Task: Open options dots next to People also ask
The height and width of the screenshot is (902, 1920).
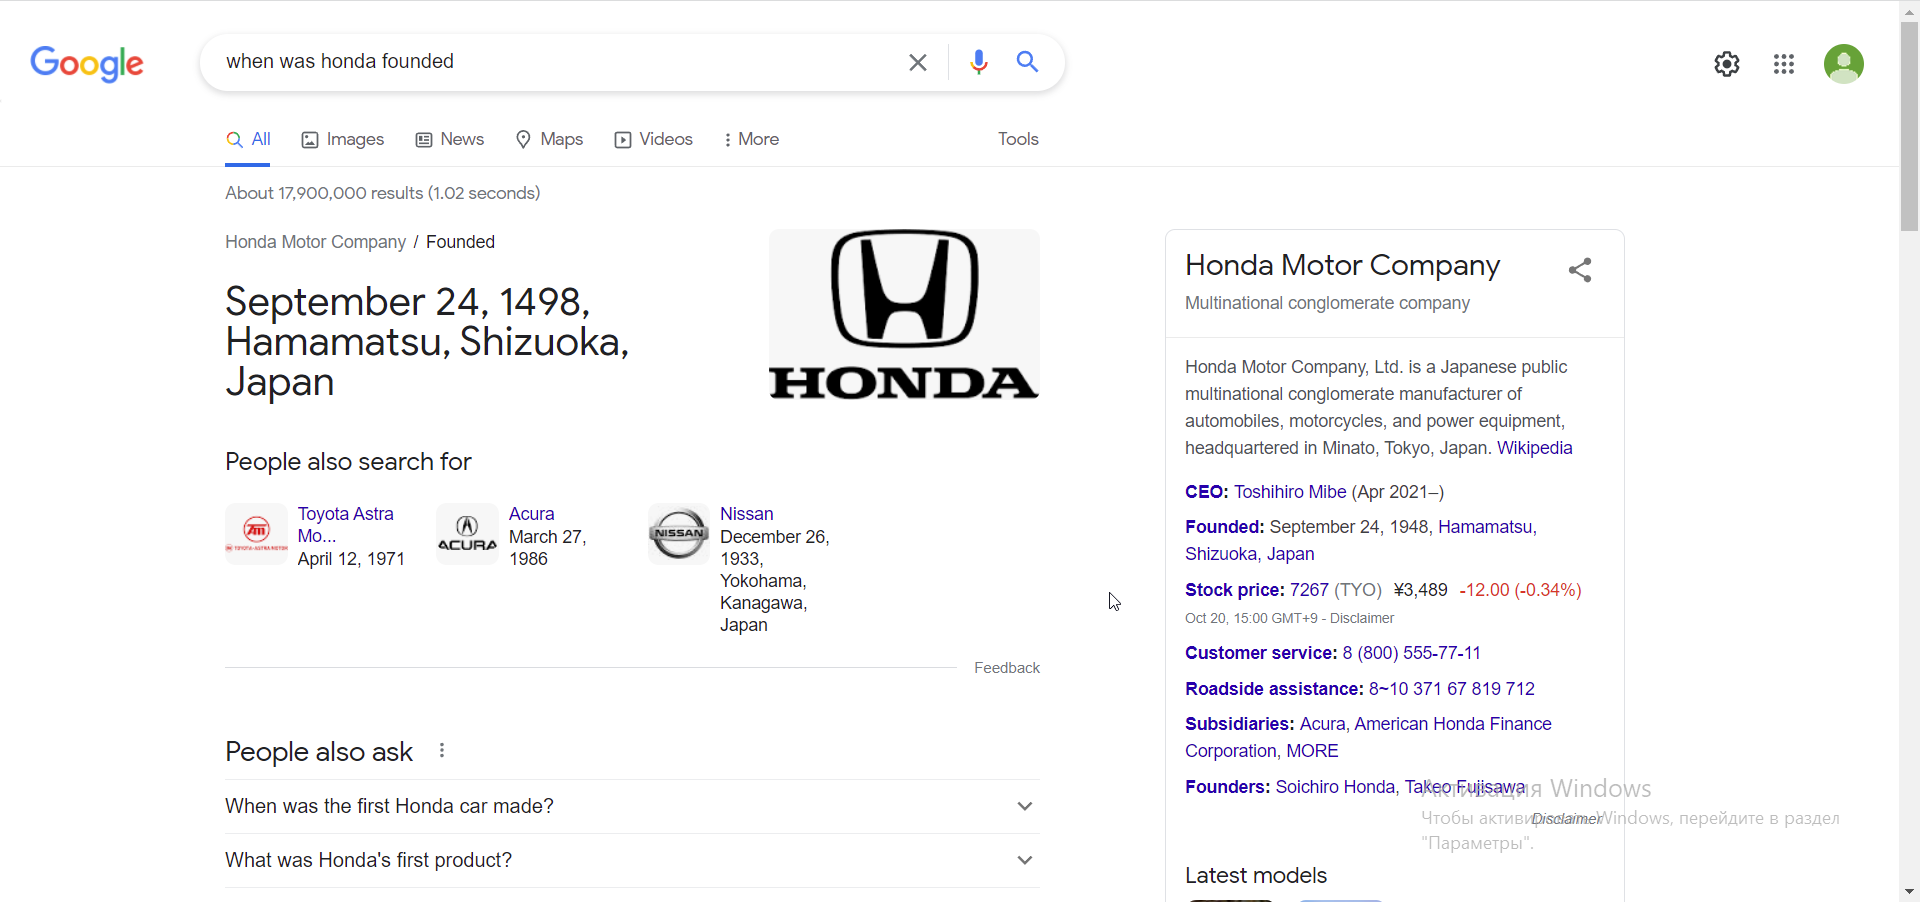Action: coord(442,750)
